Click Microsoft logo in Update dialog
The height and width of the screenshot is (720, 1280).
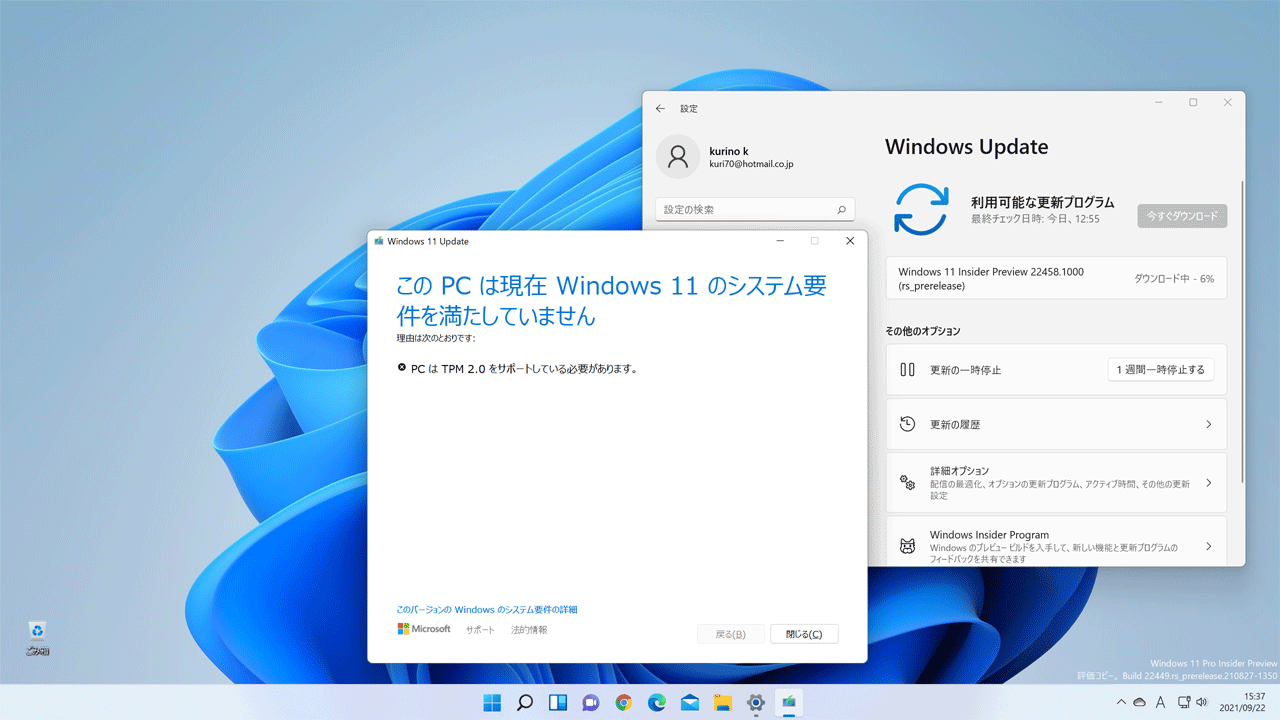click(x=424, y=629)
